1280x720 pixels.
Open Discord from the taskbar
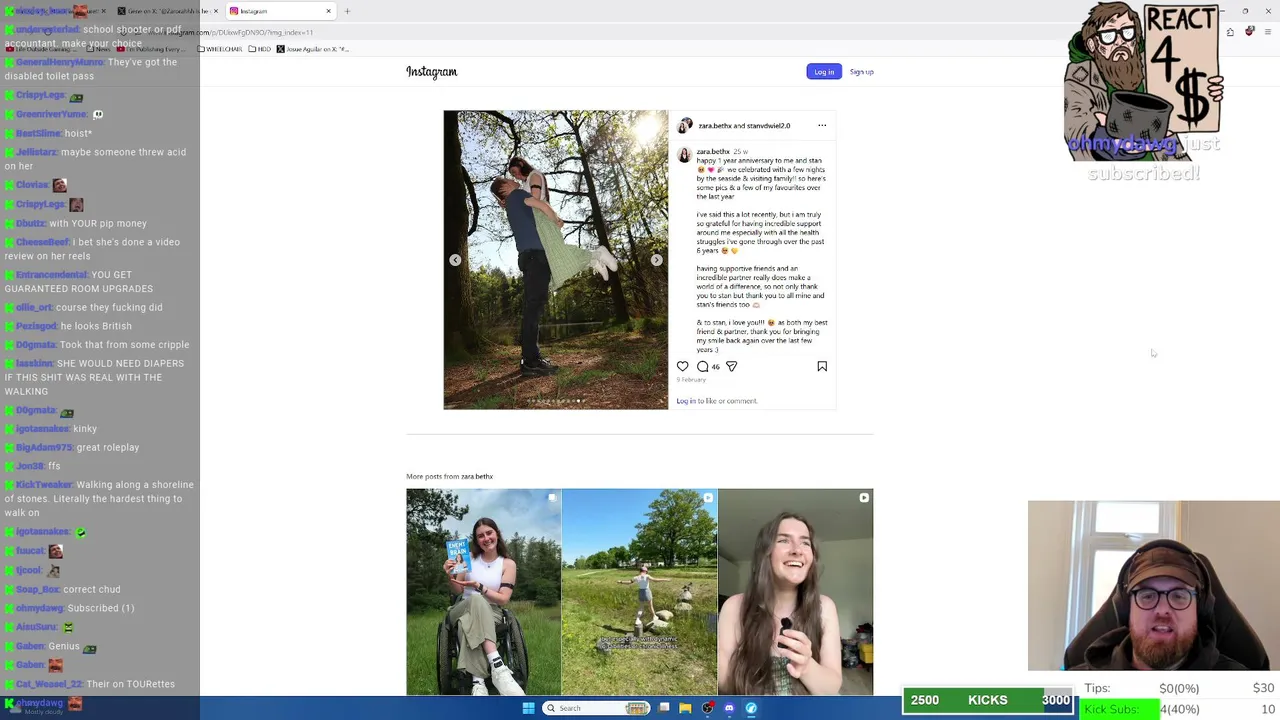click(729, 708)
